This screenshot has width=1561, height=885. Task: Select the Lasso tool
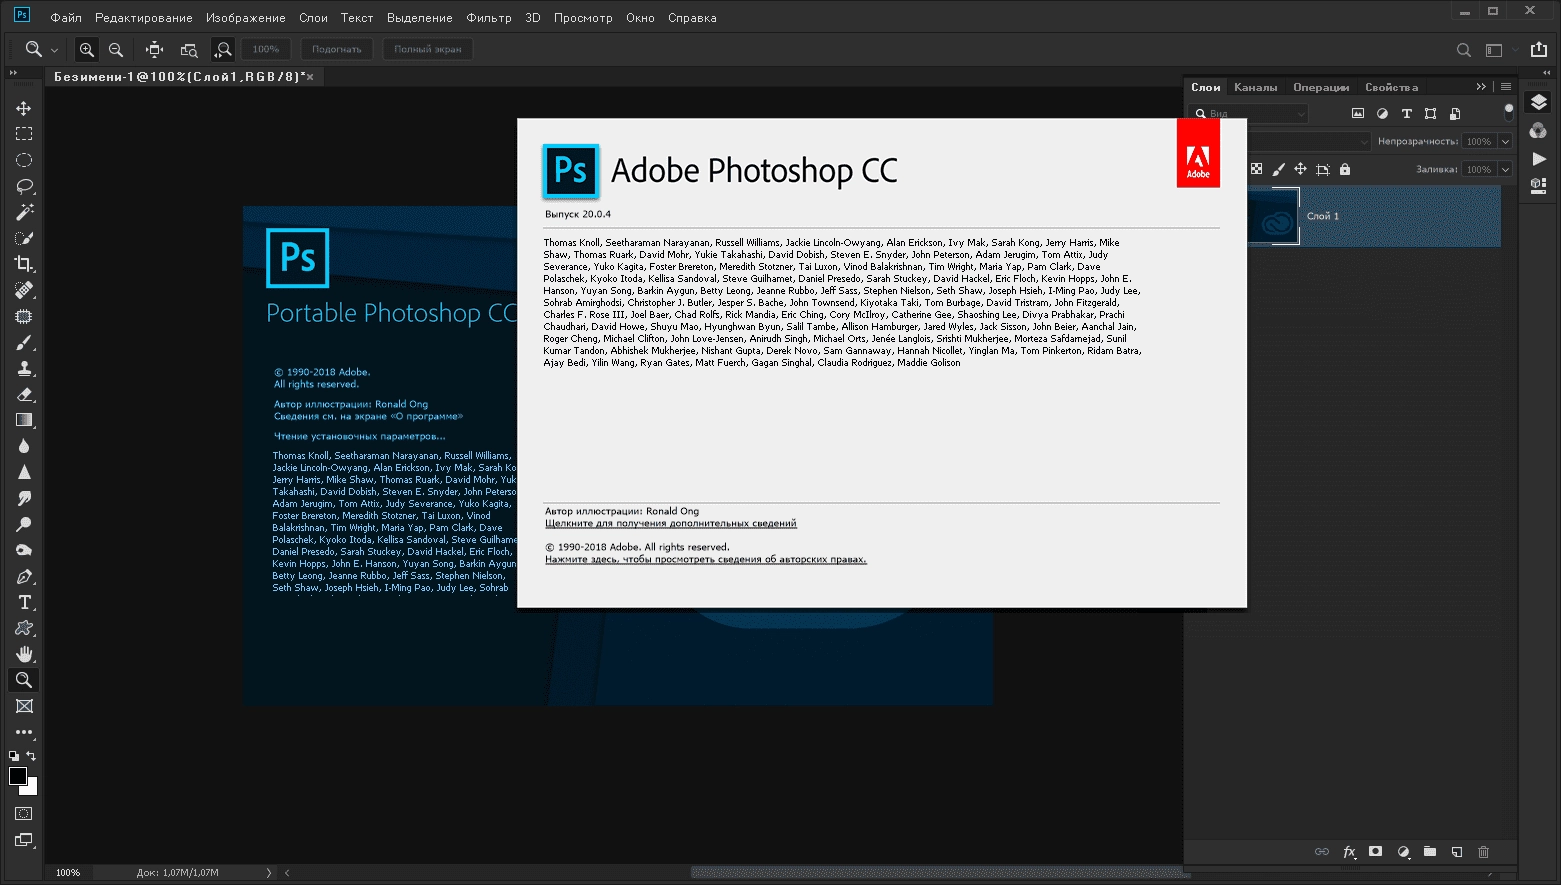click(x=24, y=186)
